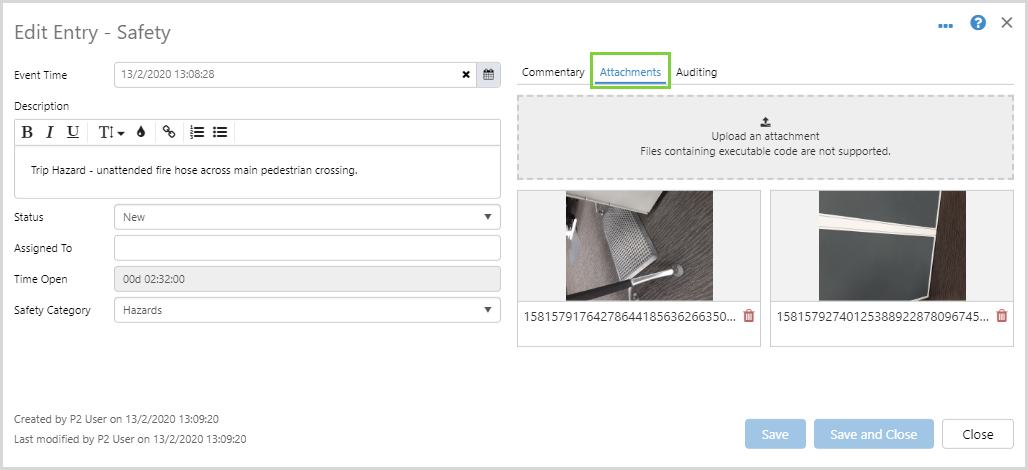Click the Save button
This screenshot has height=470, width=1028.
[x=775, y=434]
